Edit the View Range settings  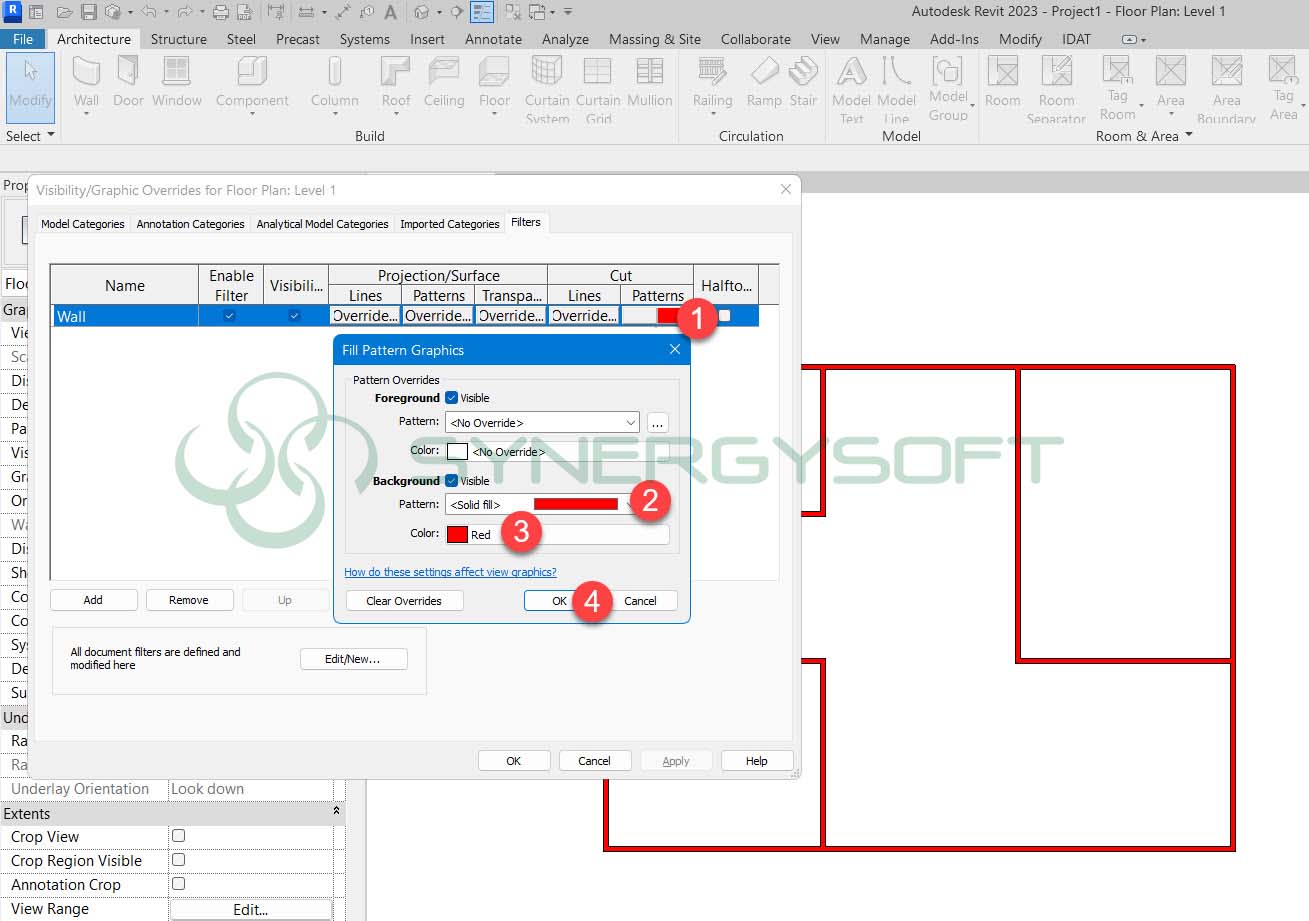[x=251, y=908]
